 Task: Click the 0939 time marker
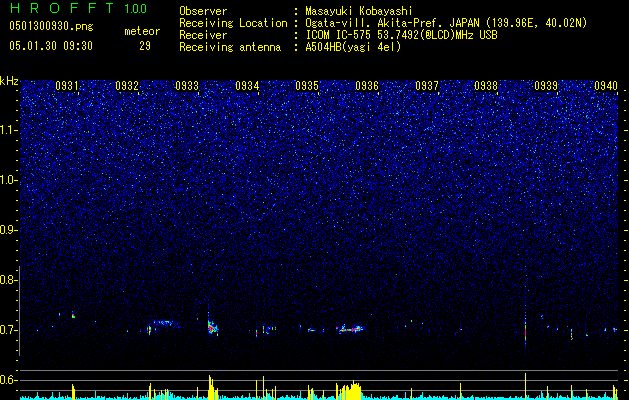(546, 86)
